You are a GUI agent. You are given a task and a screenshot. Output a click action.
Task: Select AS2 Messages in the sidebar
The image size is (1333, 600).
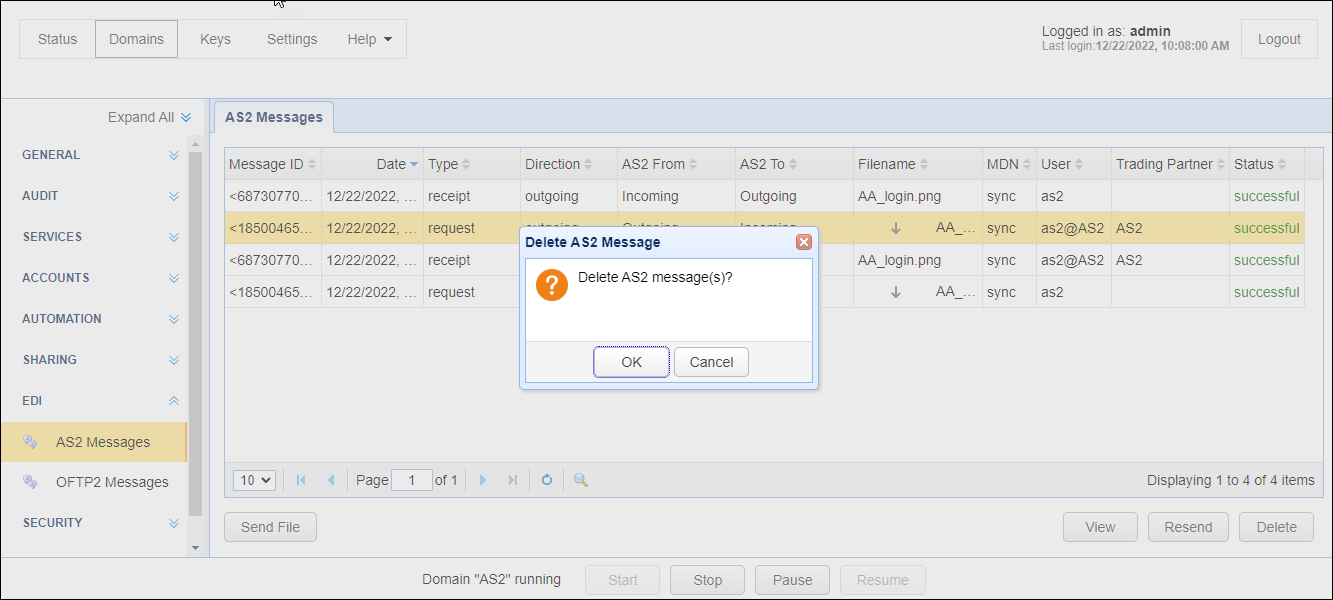click(94, 442)
